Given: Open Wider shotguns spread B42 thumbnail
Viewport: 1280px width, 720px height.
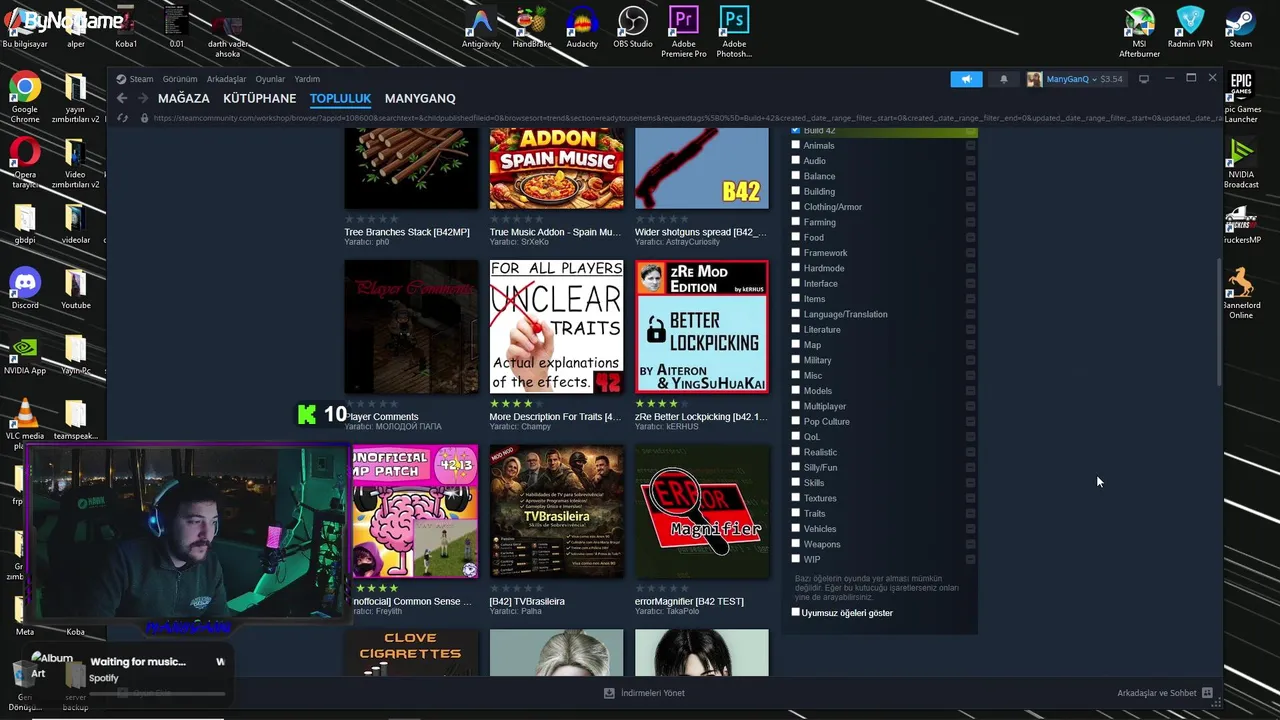Looking at the screenshot, I should (701, 169).
